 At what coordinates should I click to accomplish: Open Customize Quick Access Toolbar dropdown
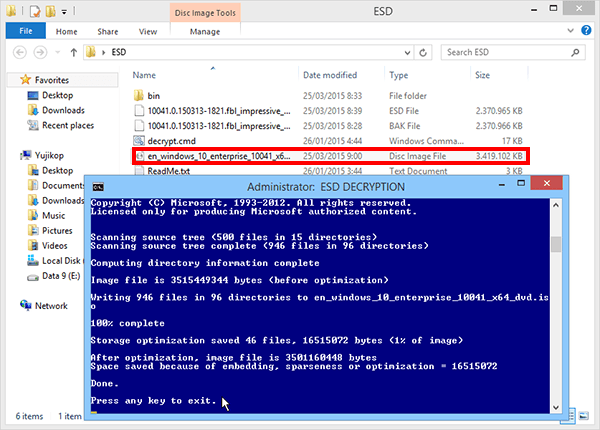tap(64, 12)
